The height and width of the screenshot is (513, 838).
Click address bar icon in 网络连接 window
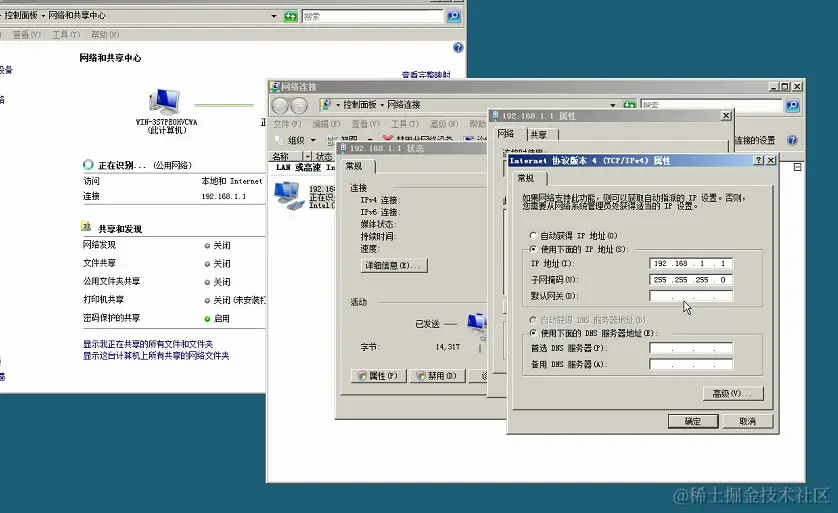tap(325, 105)
